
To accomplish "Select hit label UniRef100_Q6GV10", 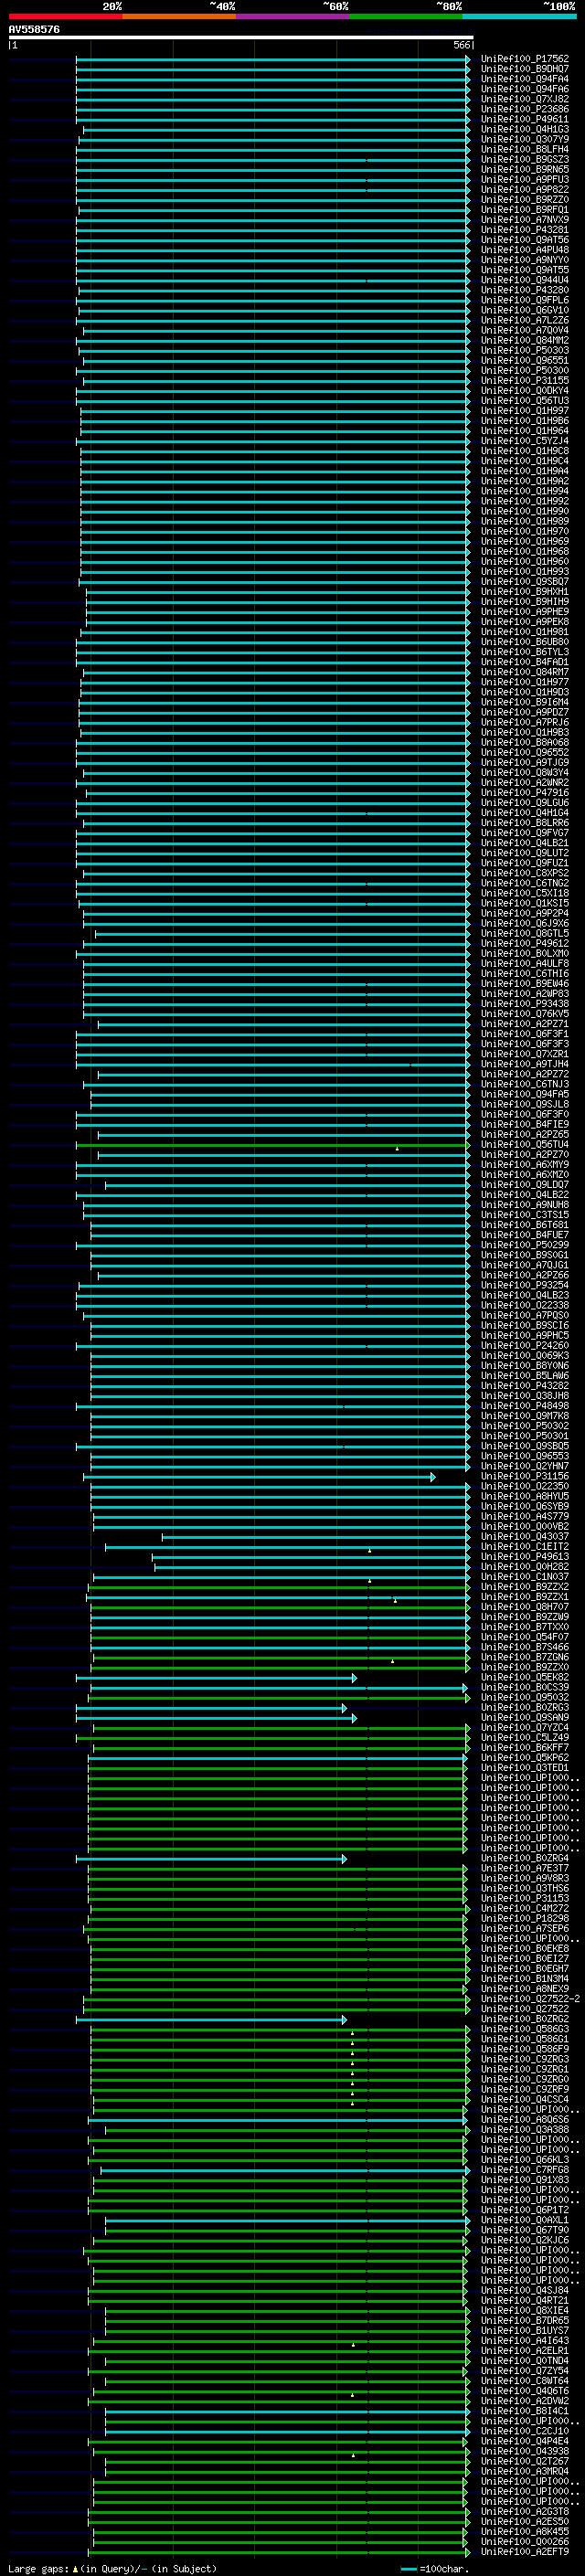I will click(524, 310).
